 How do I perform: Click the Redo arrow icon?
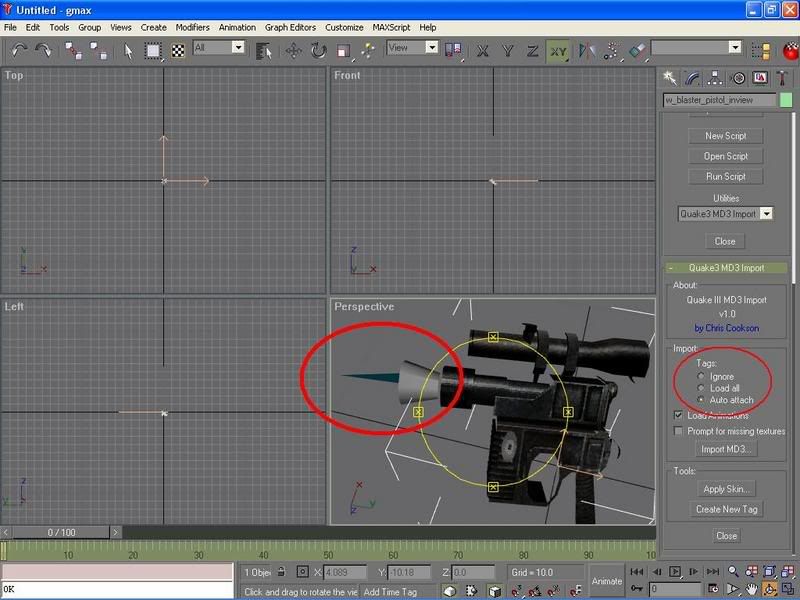[x=43, y=50]
